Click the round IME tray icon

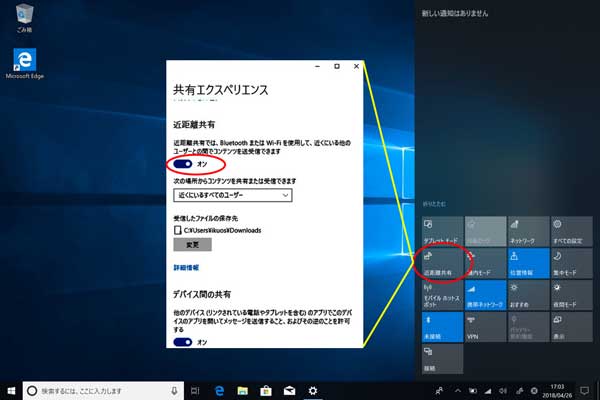tap(534, 391)
